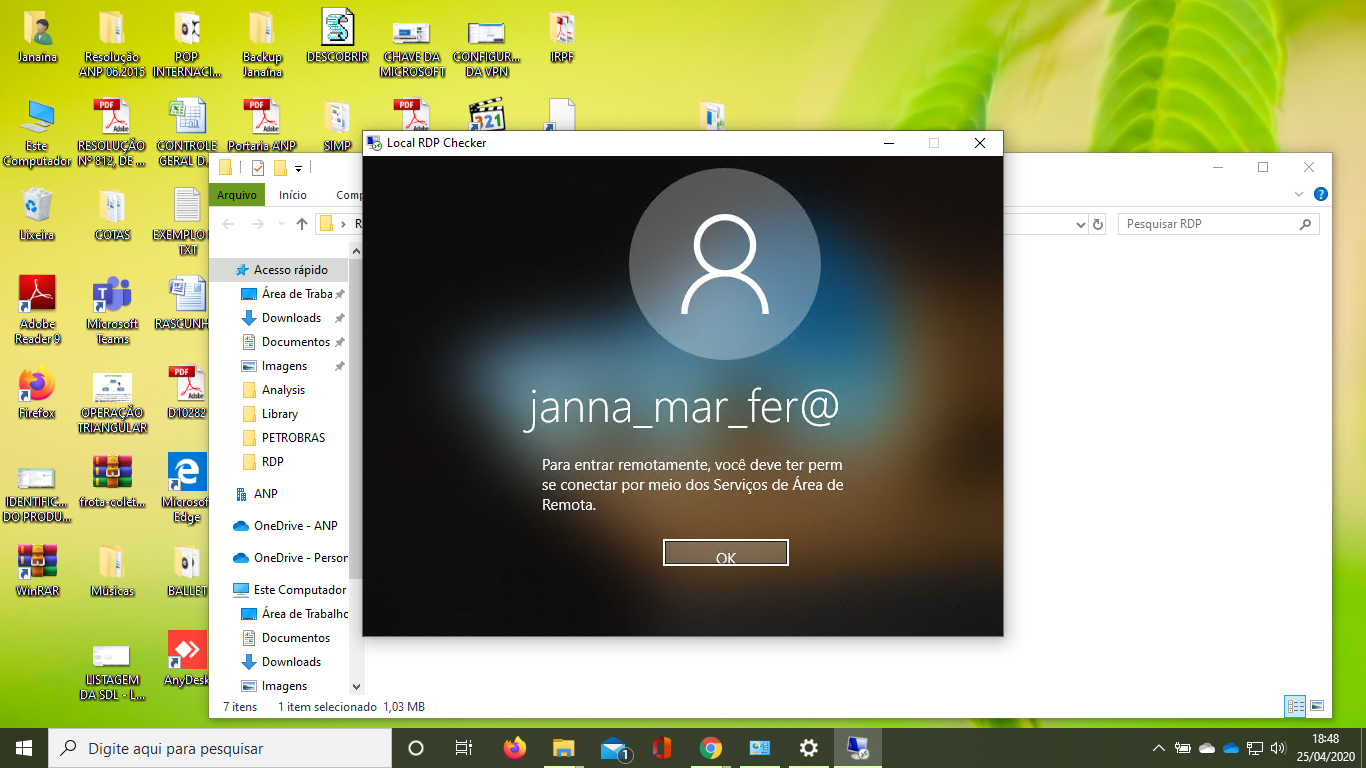This screenshot has width=1366, height=768.
Task: Open the Windows Start menu
Action: pyautogui.click(x=24, y=748)
